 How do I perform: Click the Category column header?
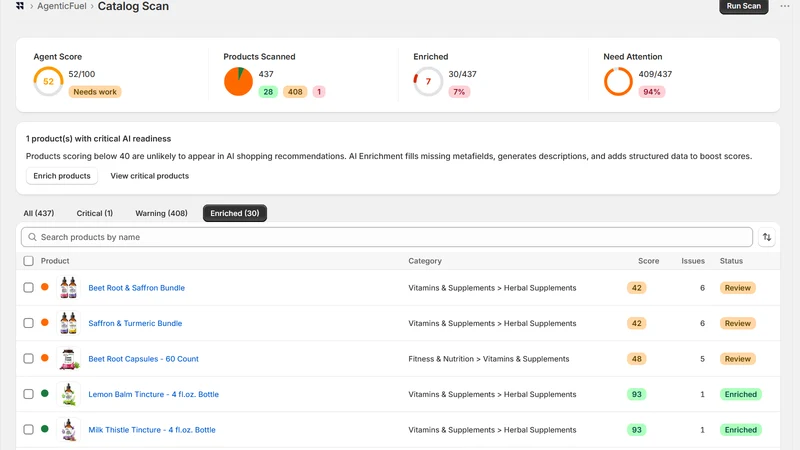click(425, 261)
